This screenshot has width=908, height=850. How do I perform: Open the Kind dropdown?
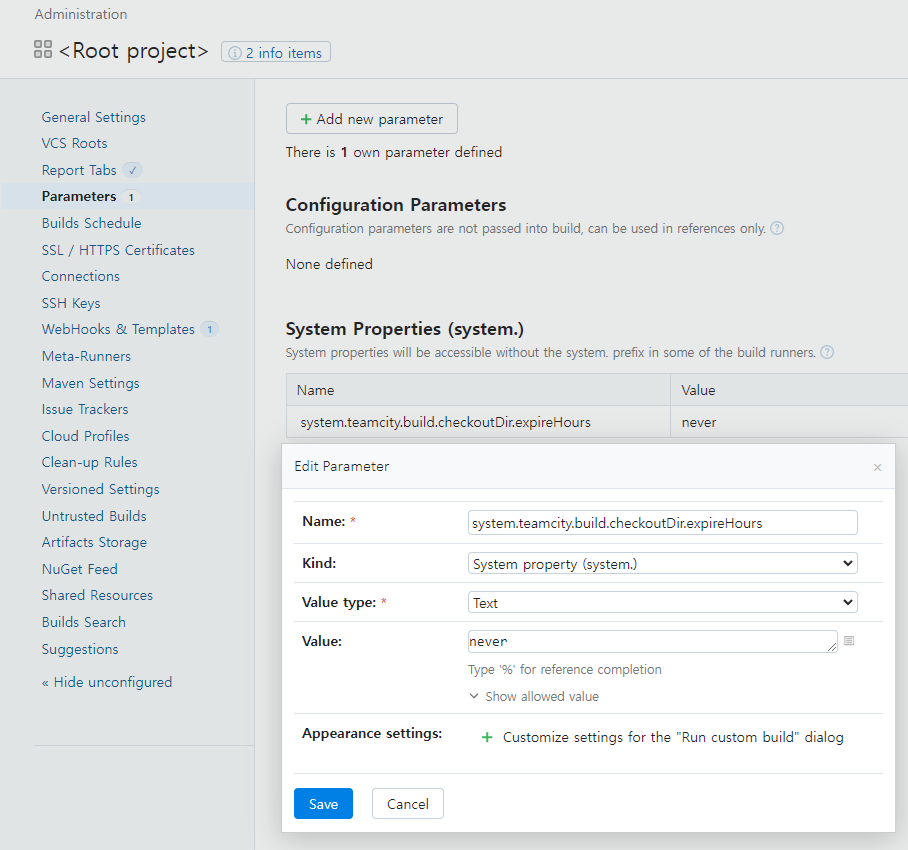point(662,564)
